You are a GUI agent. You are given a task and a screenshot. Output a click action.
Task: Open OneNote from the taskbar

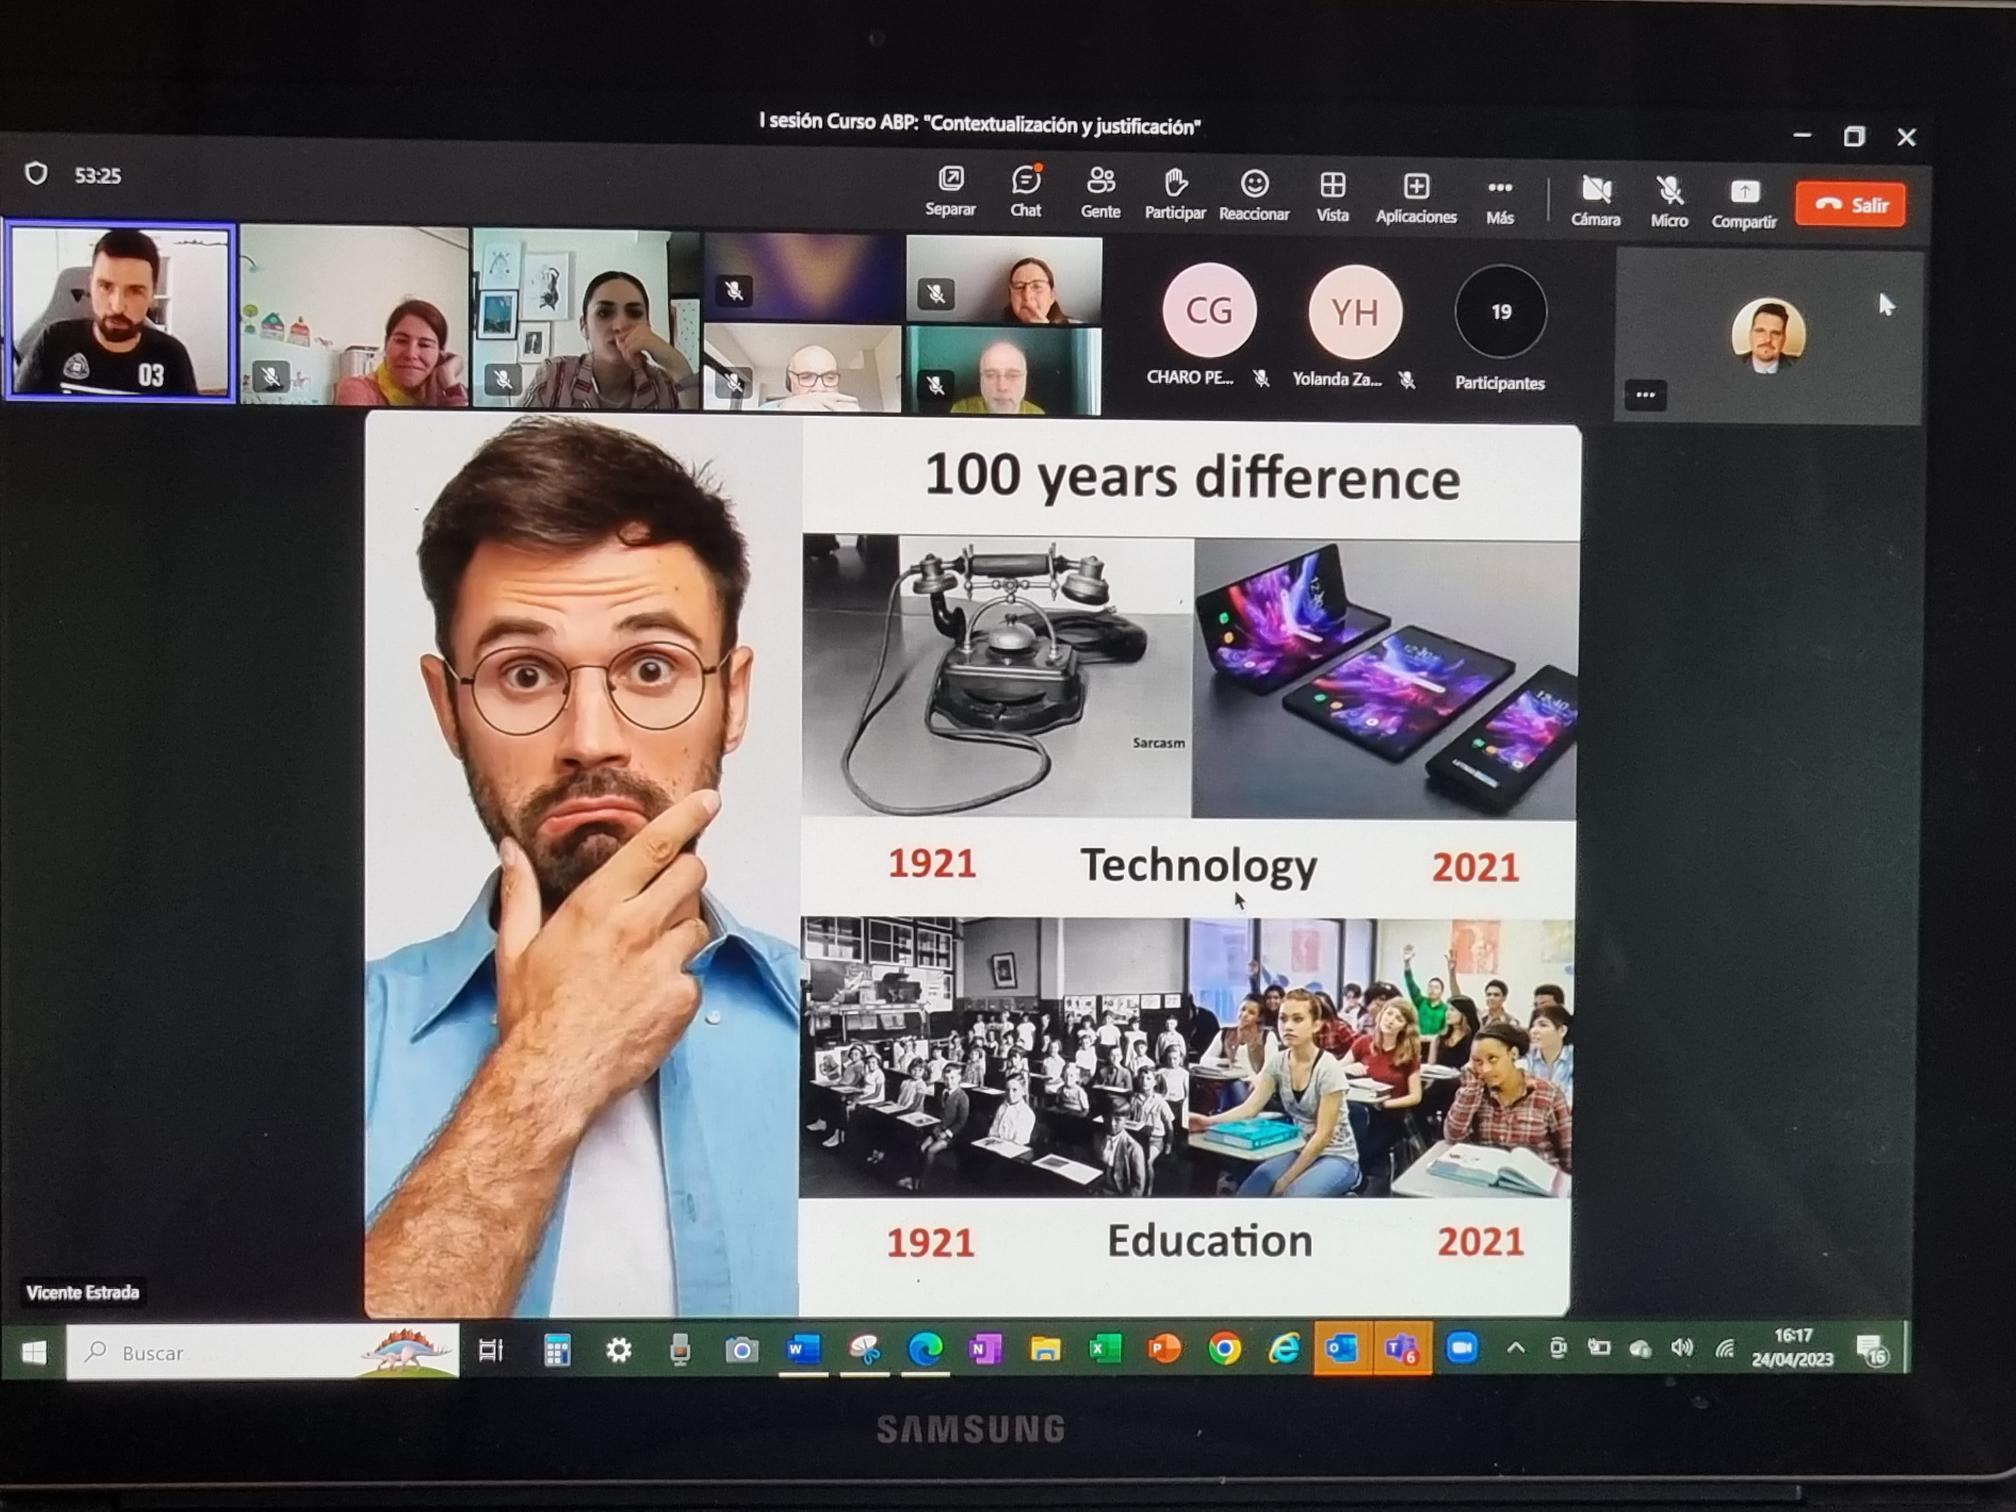point(985,1351)
